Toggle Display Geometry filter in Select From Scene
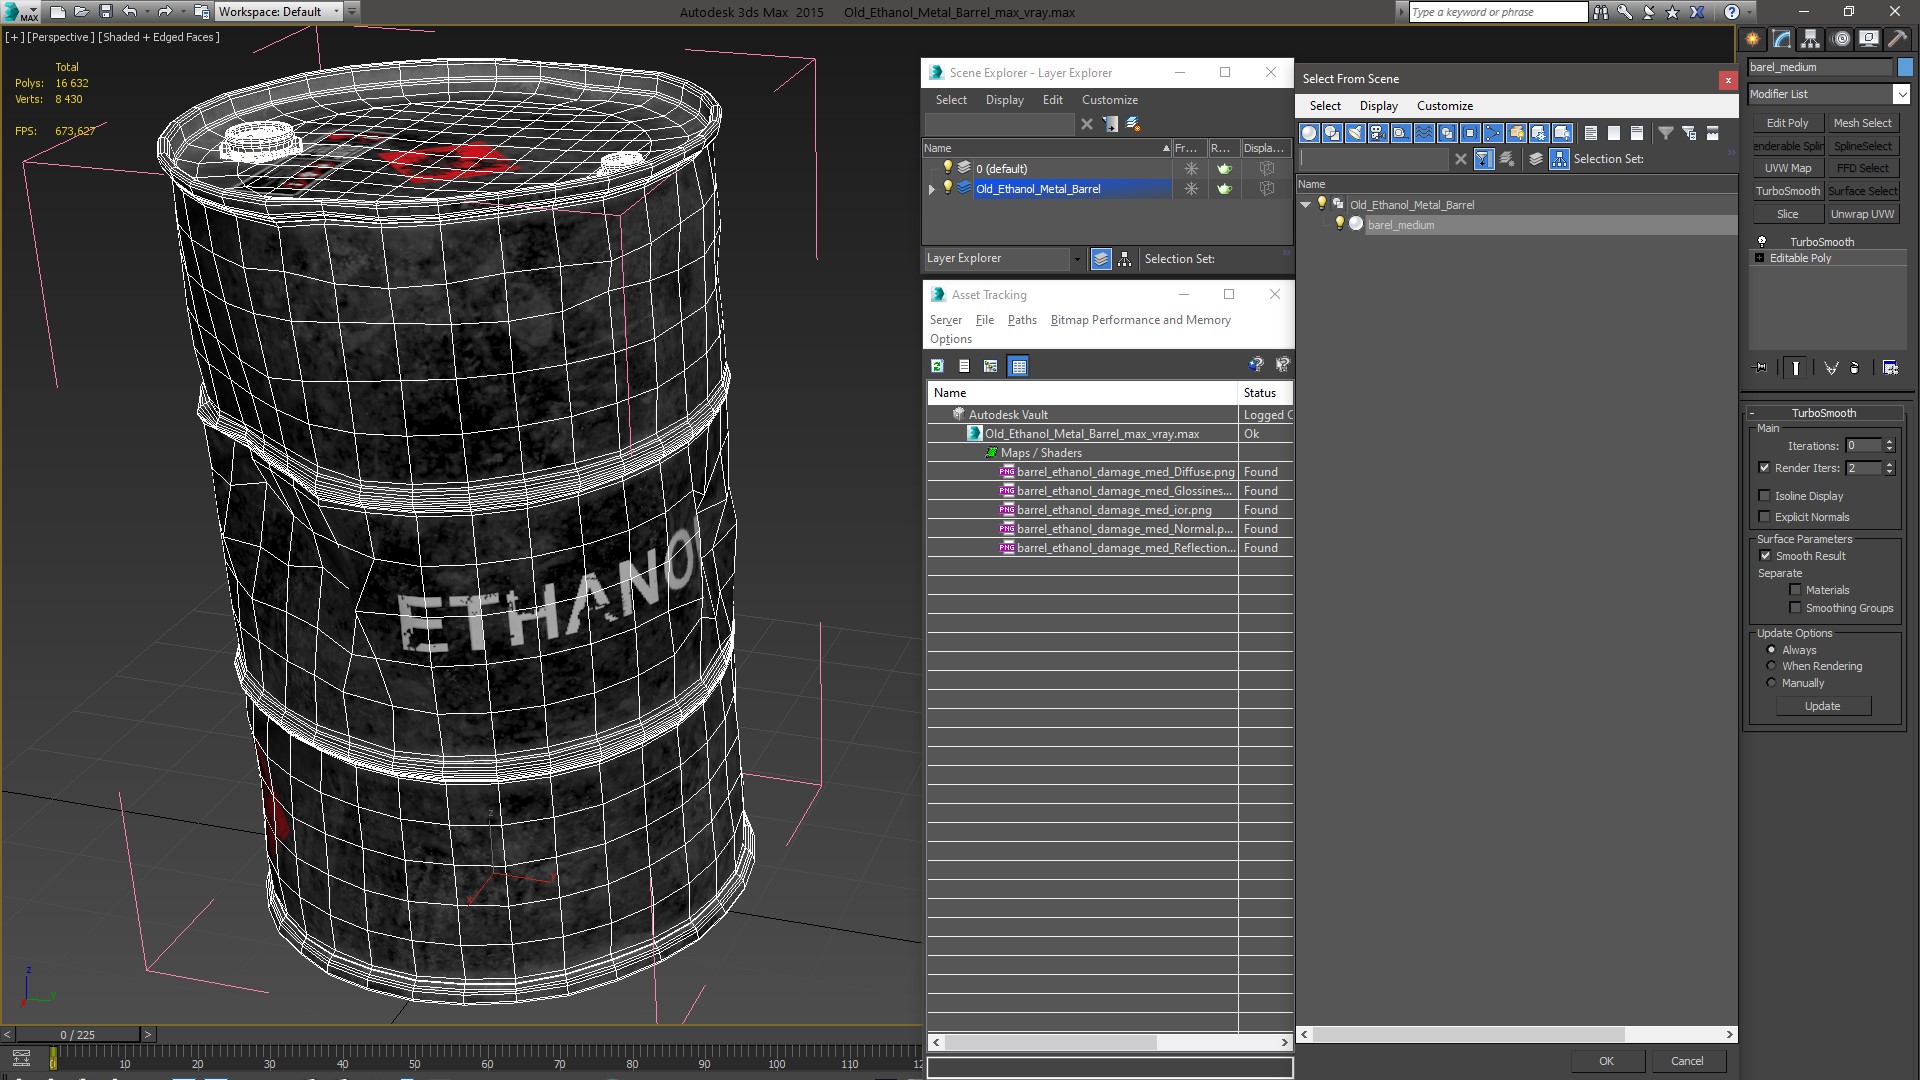The image size is (1920, 1080). pyautogui.click(x=1309, y=133)
